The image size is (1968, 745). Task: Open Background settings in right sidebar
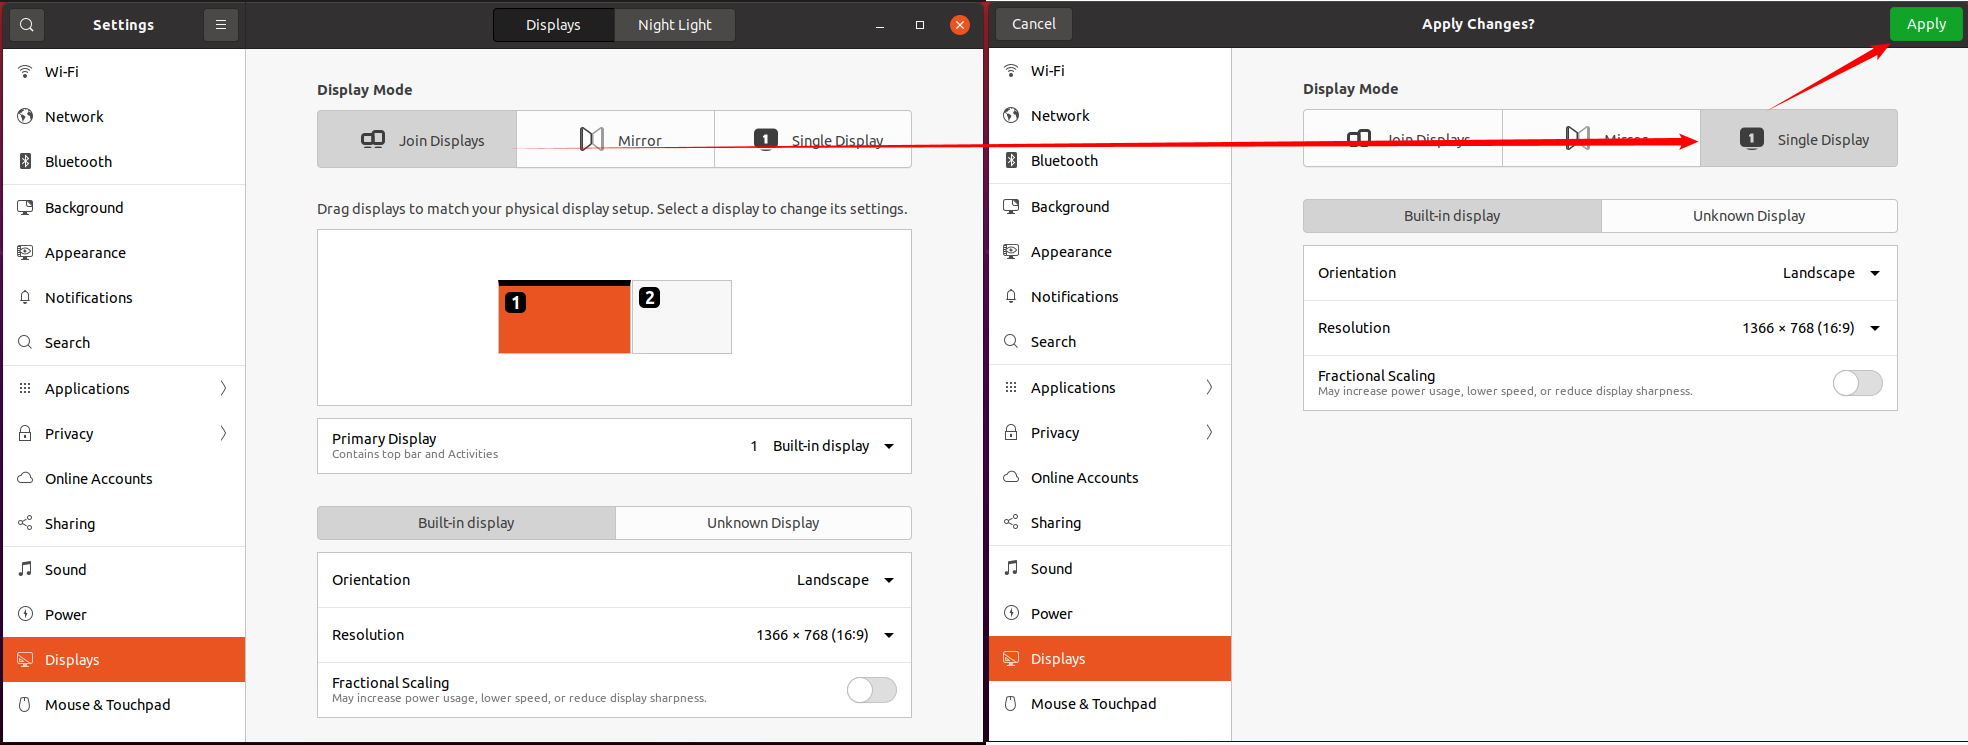1110,207
